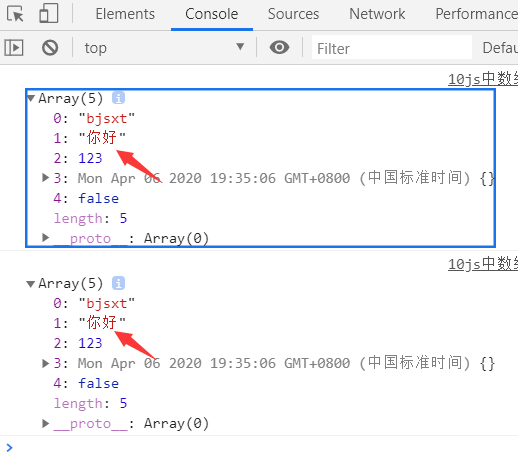Click info icon beside second Array(5)
The image size is (518, 453).
pyautogui.click(x=118, y=283)
